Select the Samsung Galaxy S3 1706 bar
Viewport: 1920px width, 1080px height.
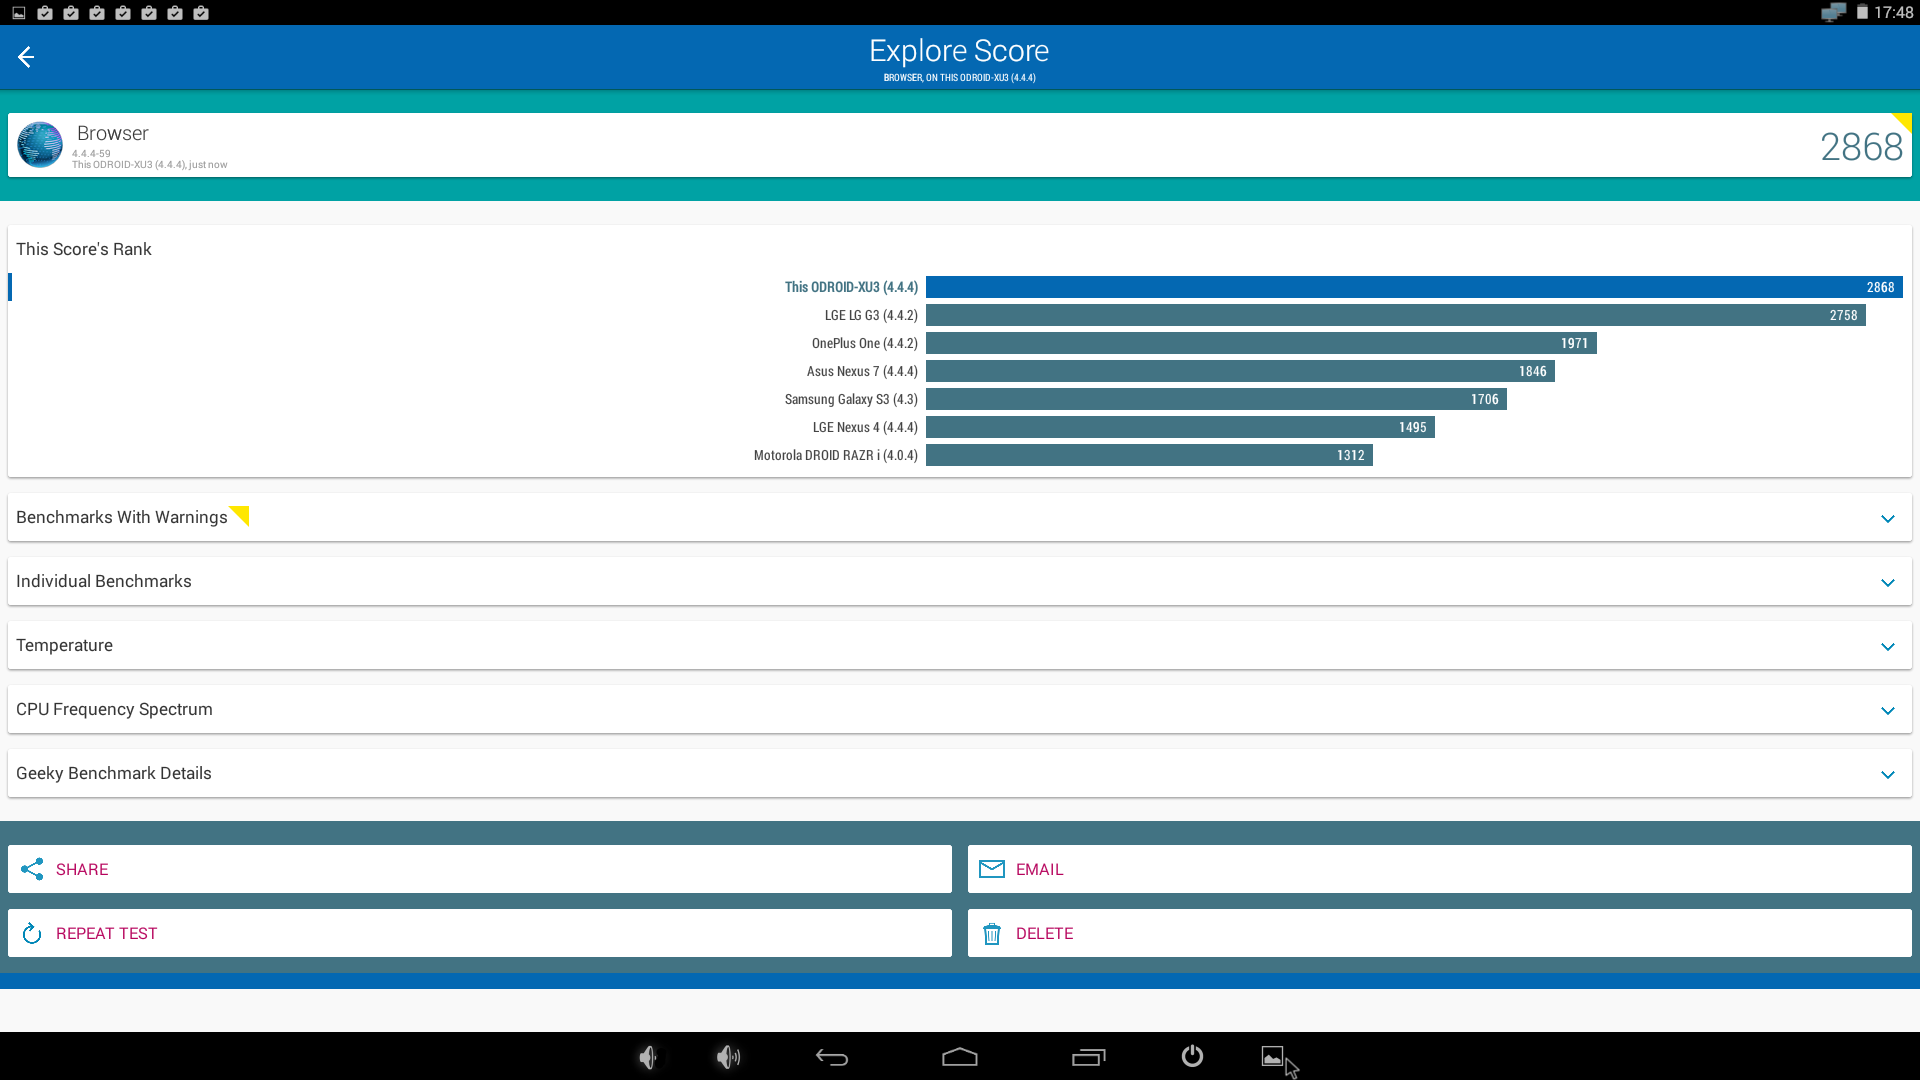[x=1216, y=399]
